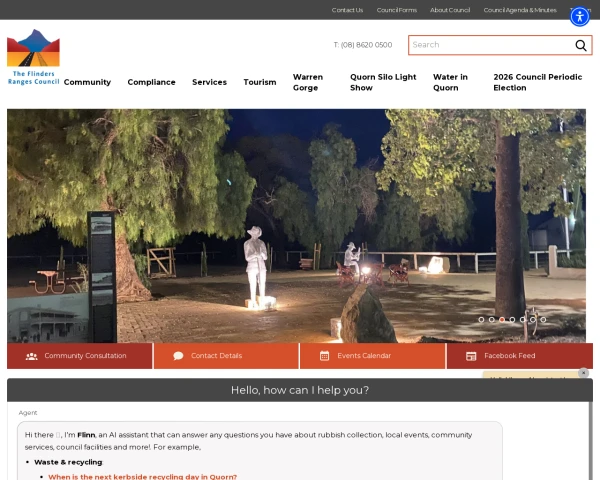
Task: Click the 'Waste & recycling' bullet text
Action: pos(68,462)
